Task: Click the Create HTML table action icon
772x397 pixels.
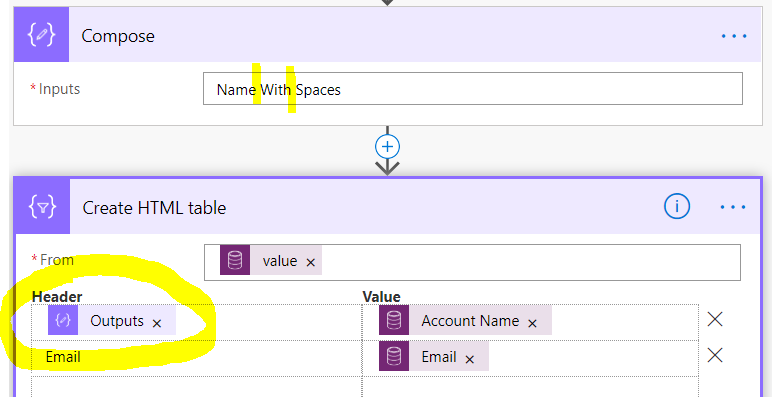Action: click(x=42, y=206)
